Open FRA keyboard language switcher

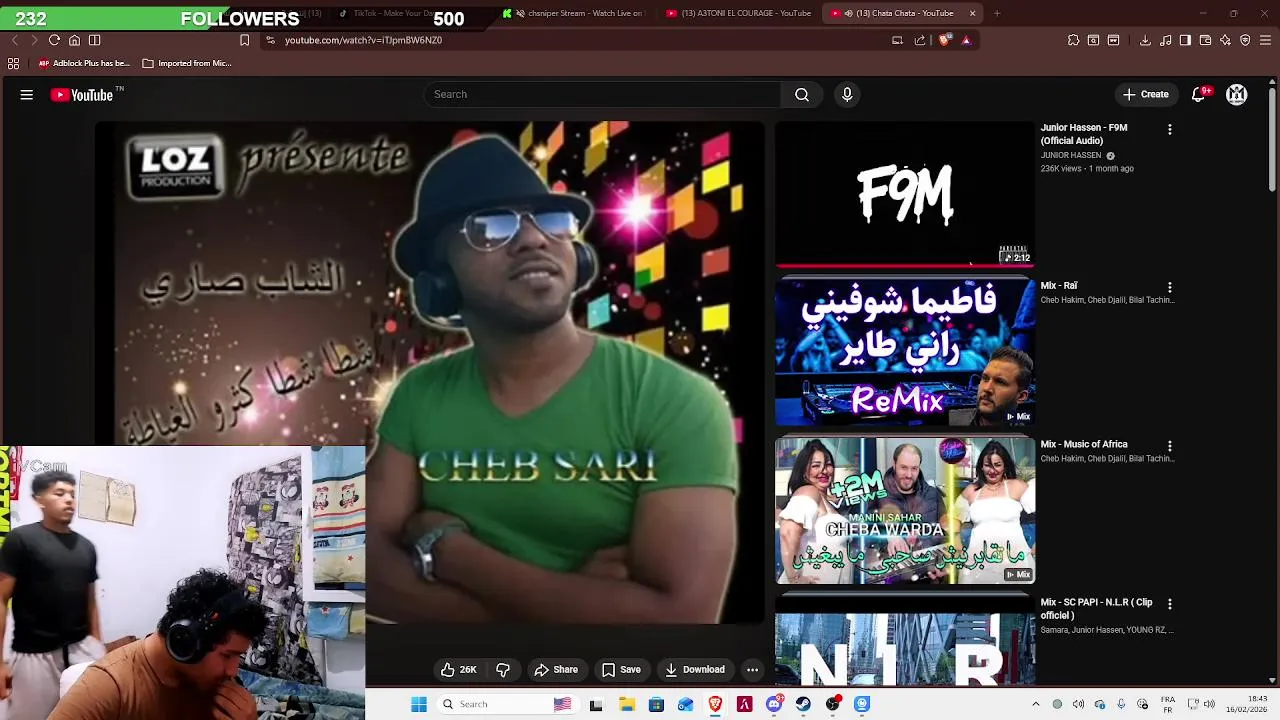coord(1168,704)
